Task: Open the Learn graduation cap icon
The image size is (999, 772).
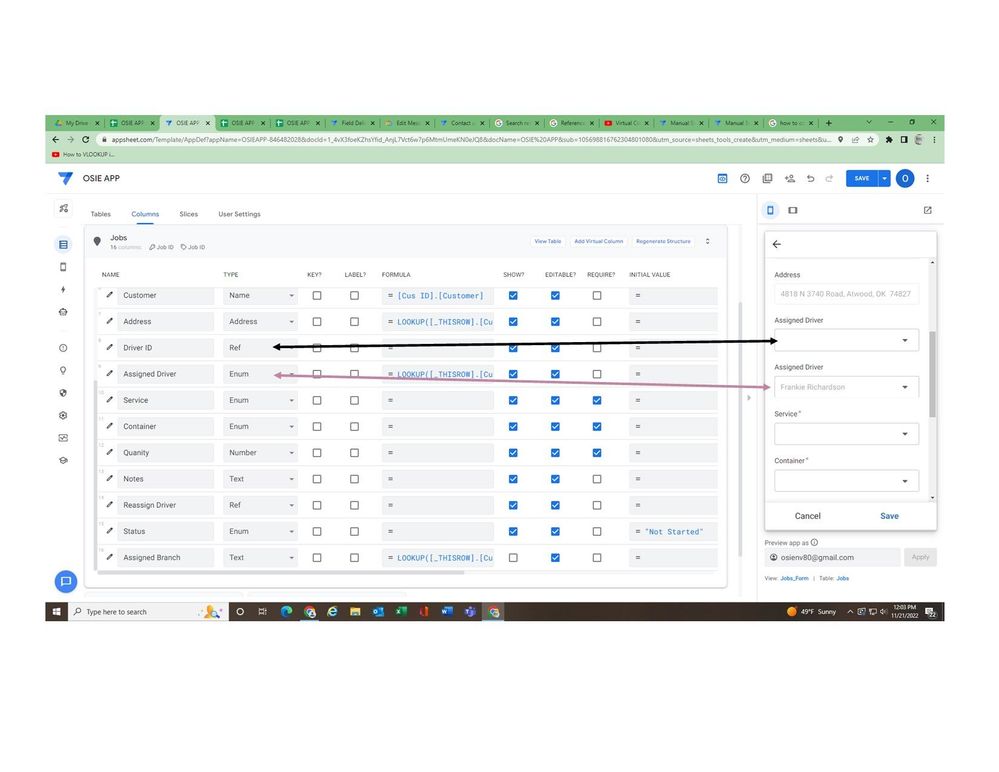Action: 63,461
